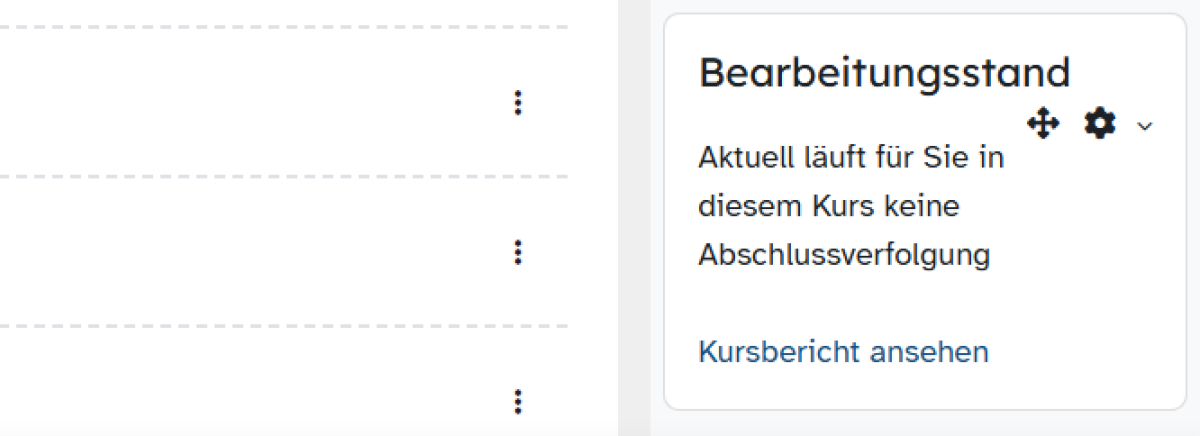Screen dimensions: 1200x436
Task: Open the topmost three-dot actions menu
Action: click(x=517, y=103)
